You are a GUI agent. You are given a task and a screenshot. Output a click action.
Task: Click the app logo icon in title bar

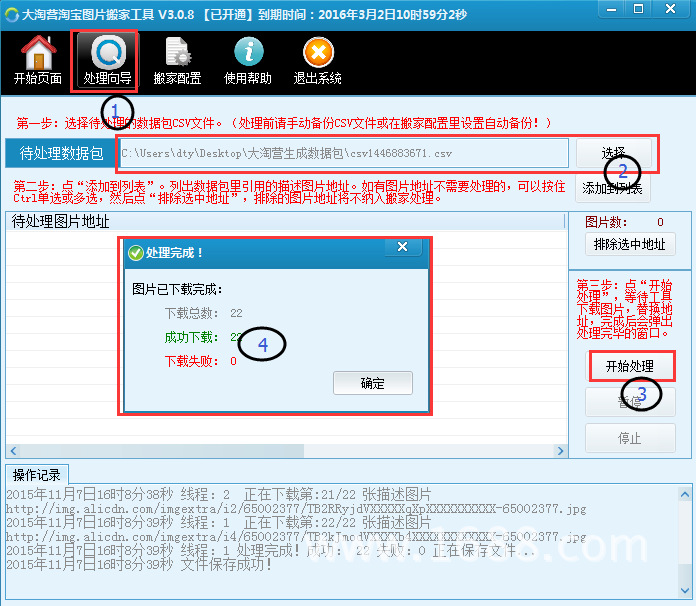pyautogui.click(x=12, y=15)
